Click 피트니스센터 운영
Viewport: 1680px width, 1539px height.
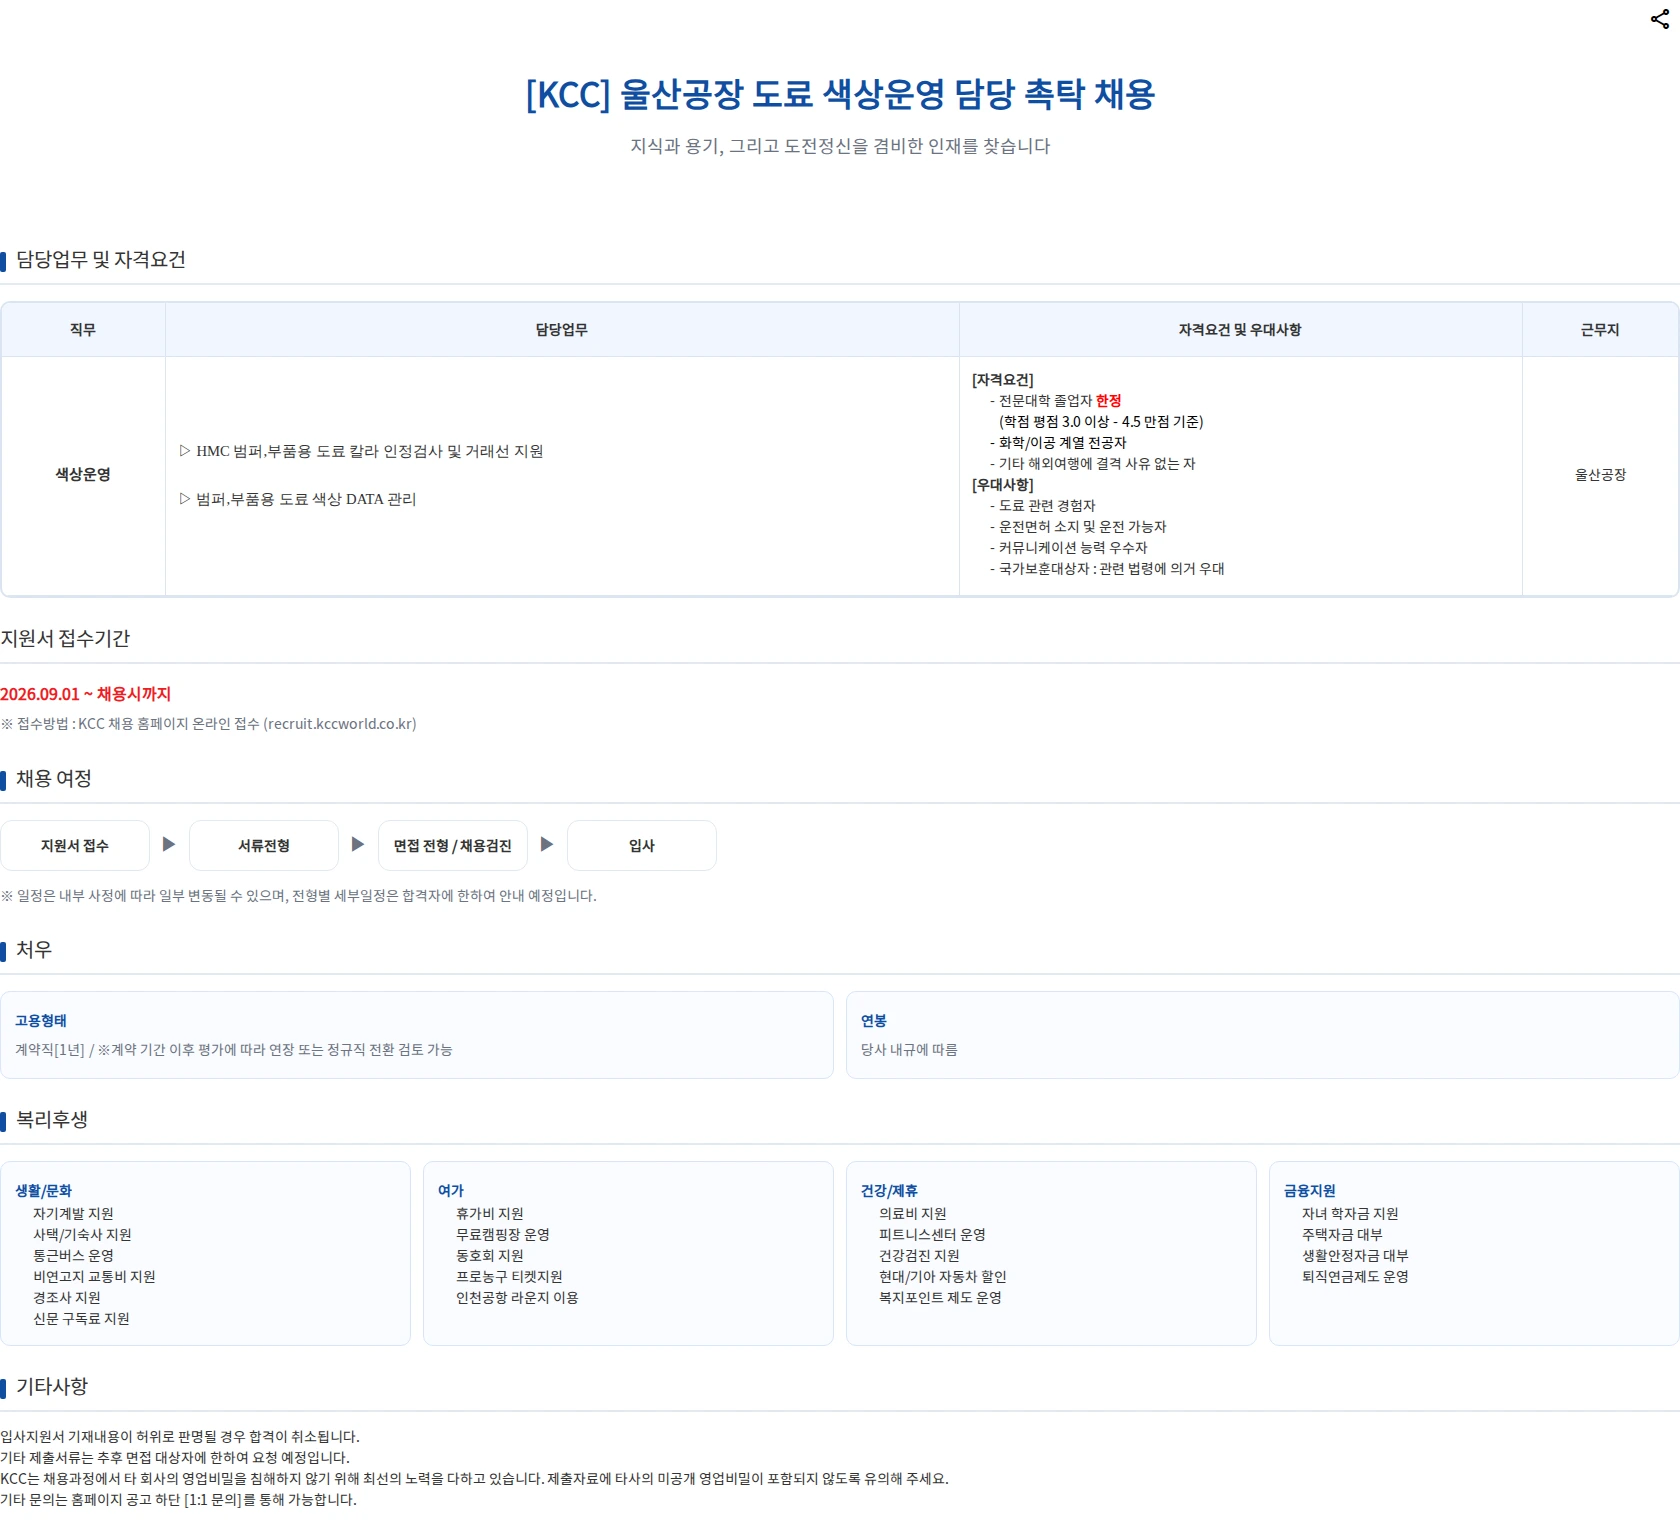933,1235
